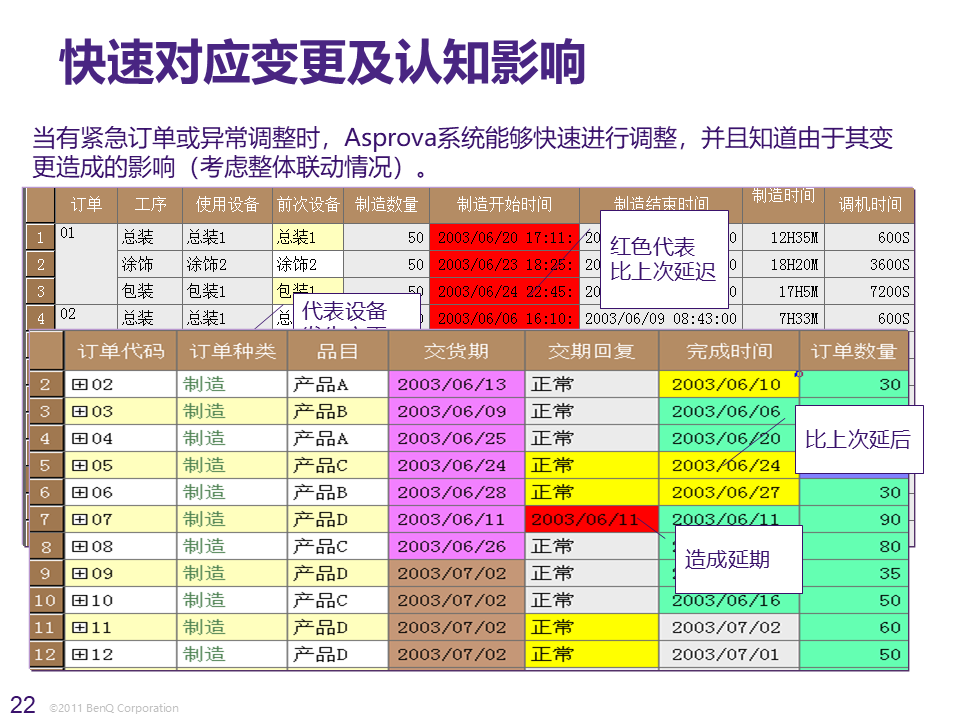Click the 品目 column header
This screenshot has width=960, height=720.
coord(338,351)
